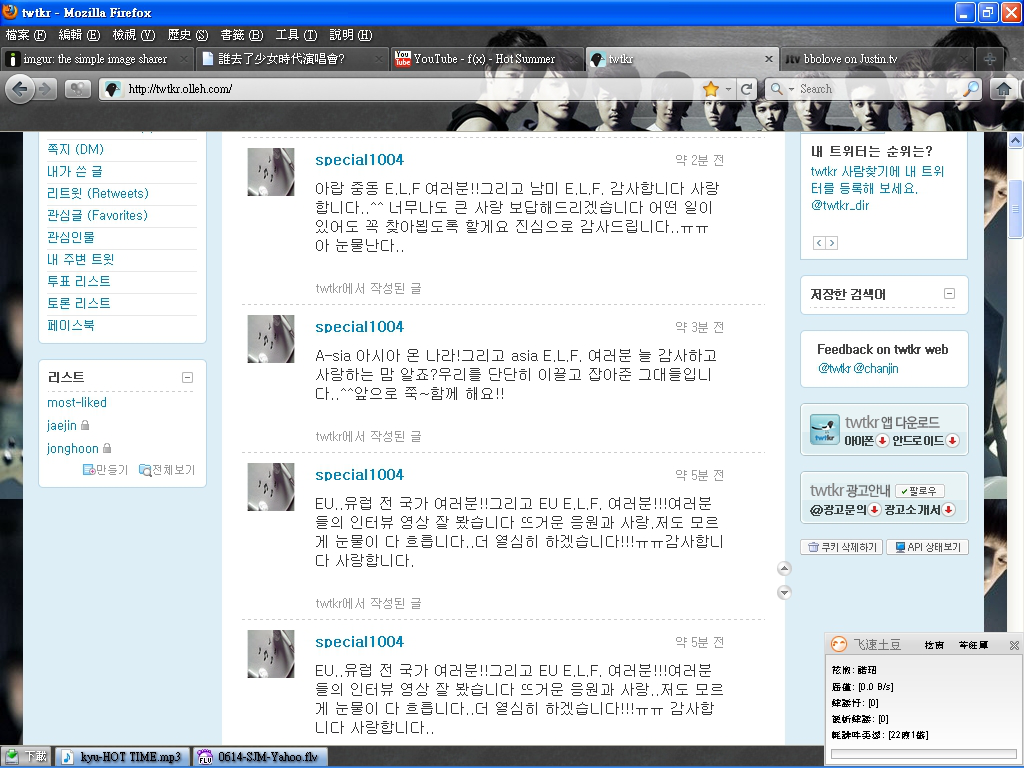Open the address bar history dropdown arrow
This screenshot has height=768, width=1024.
click(728, 89)
